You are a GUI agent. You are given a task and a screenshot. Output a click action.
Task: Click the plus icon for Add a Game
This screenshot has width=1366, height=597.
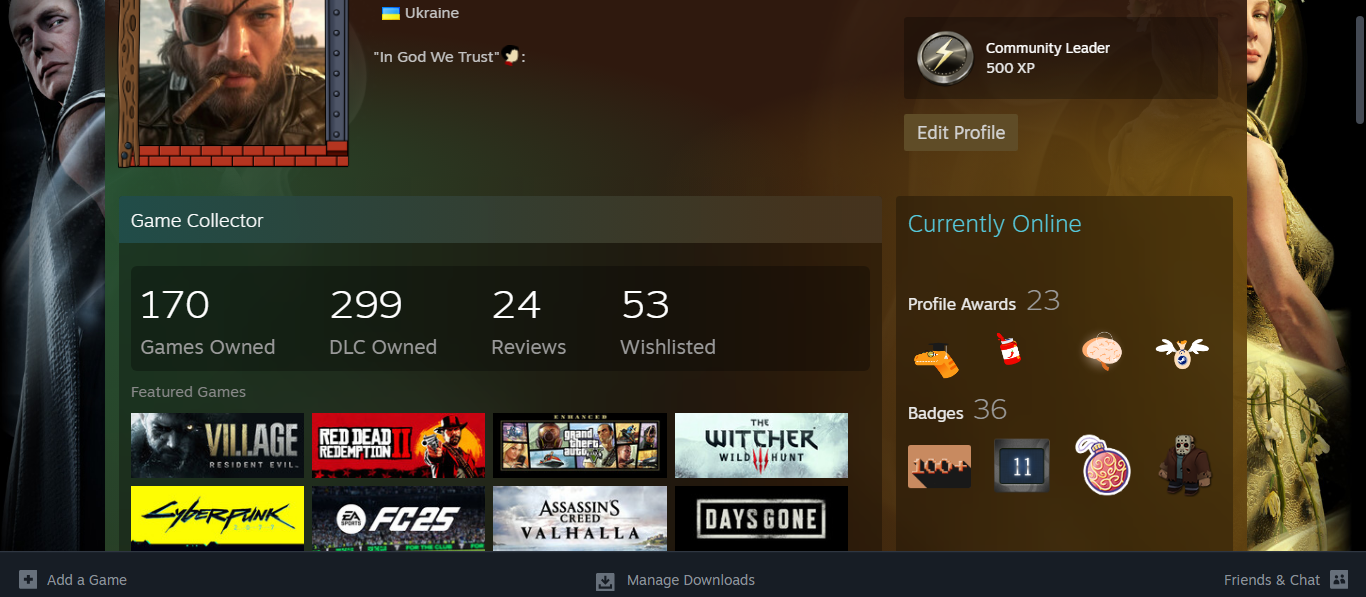28,580
